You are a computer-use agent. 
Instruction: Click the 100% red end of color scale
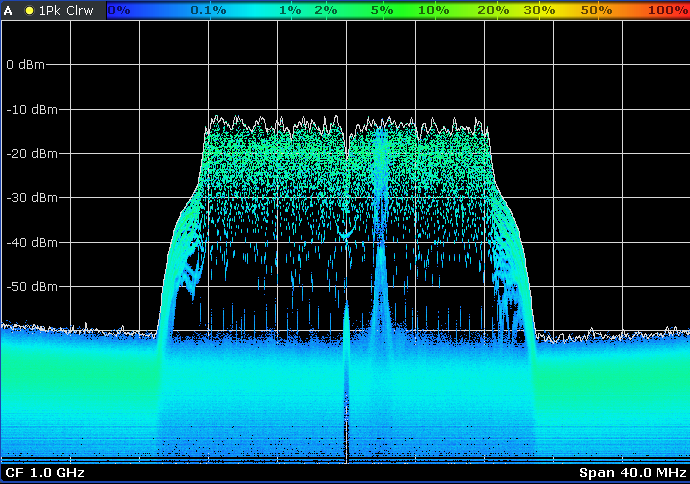667,9
